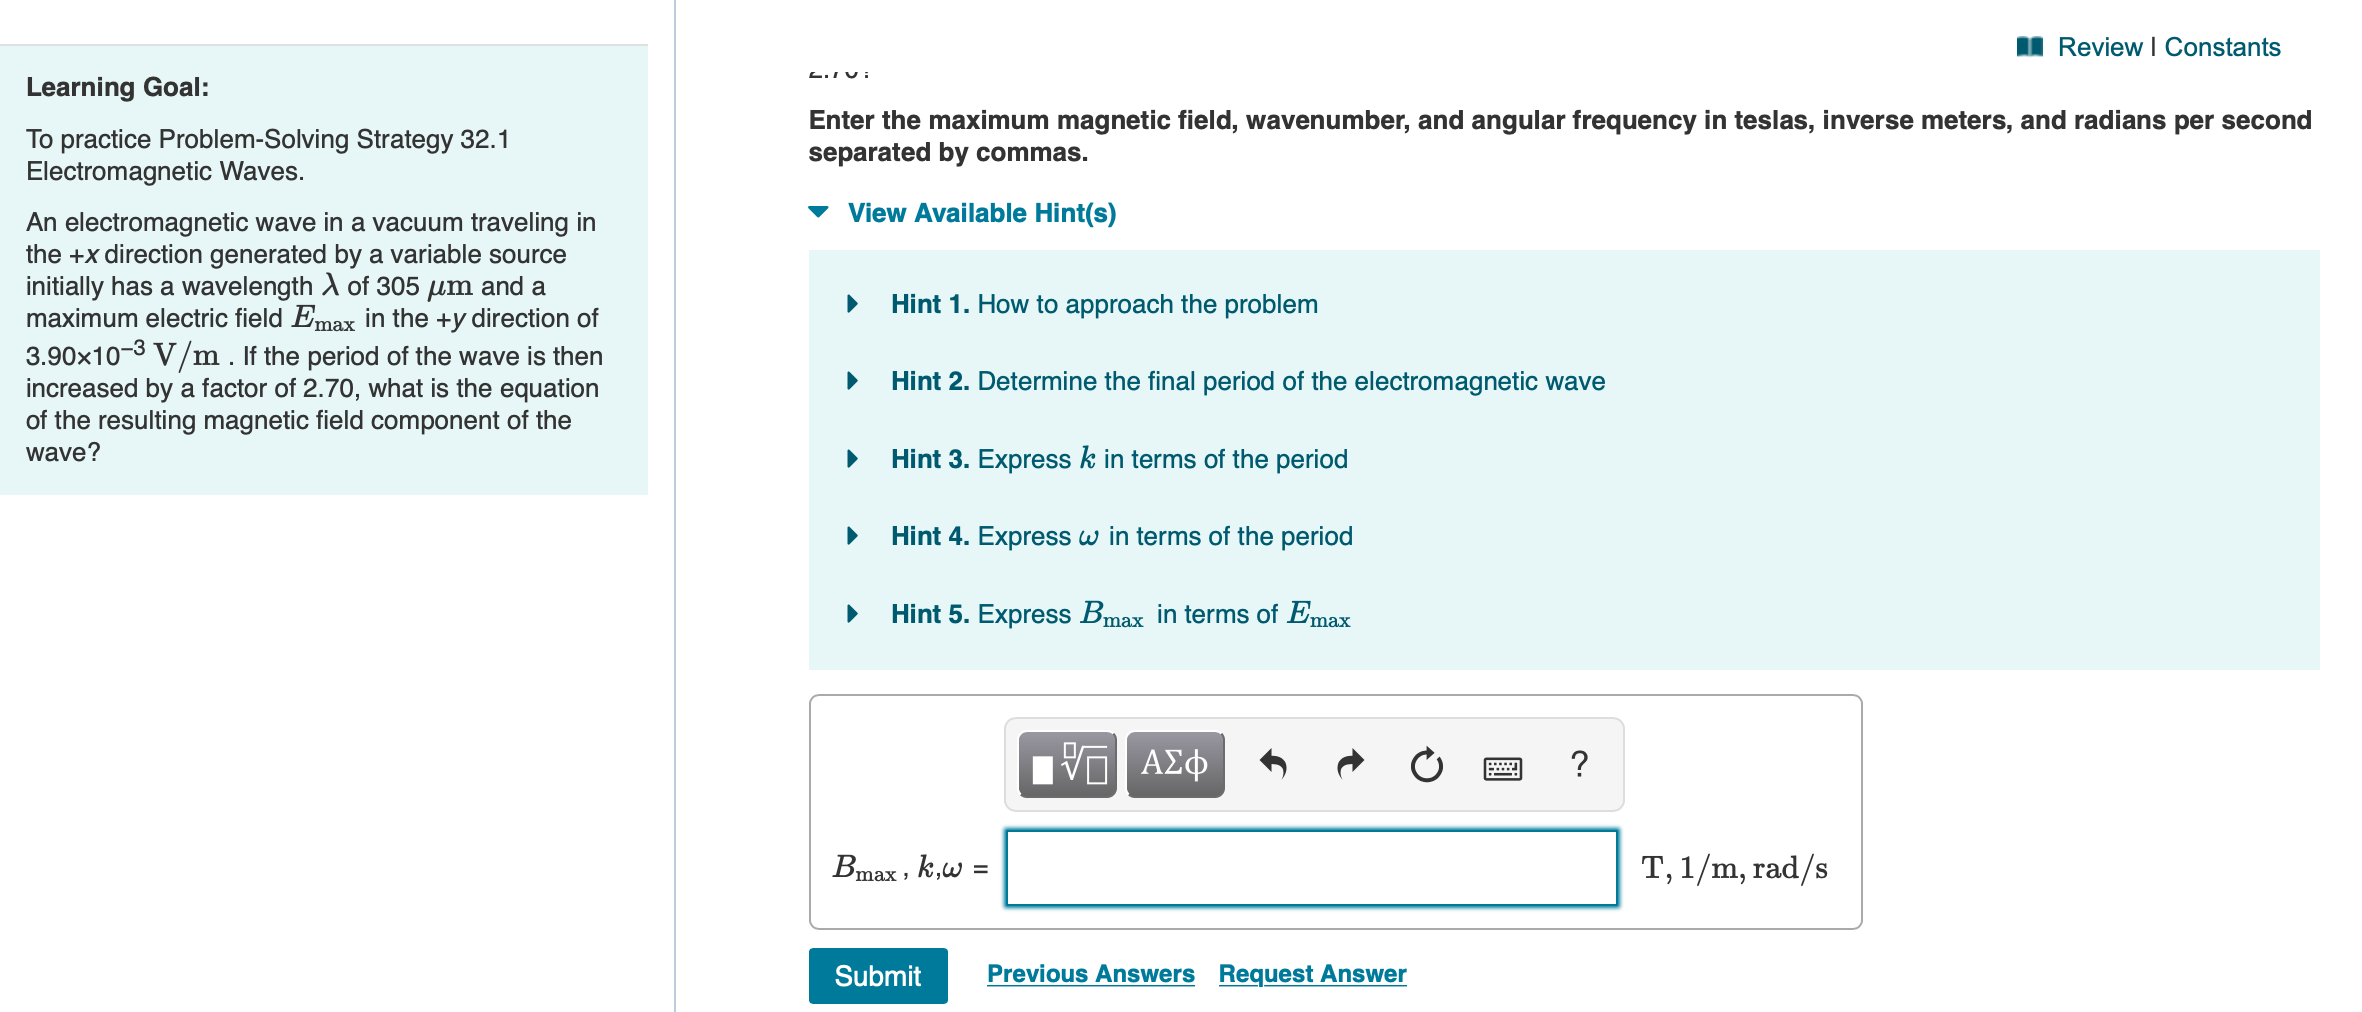Click the question mark help icon
Screen dimensions: 2362x1012
point(1578,763)
